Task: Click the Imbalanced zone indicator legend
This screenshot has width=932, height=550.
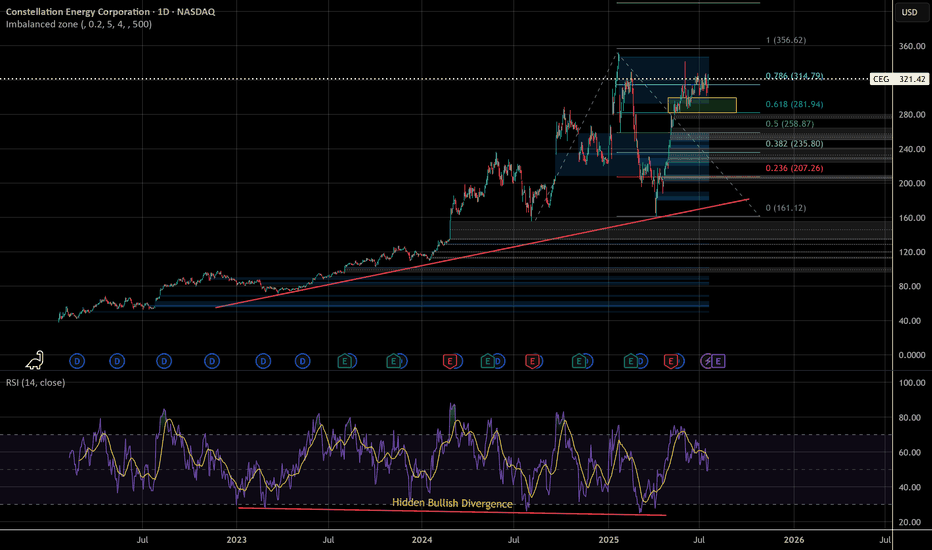Action: click(x=78, y=24)
